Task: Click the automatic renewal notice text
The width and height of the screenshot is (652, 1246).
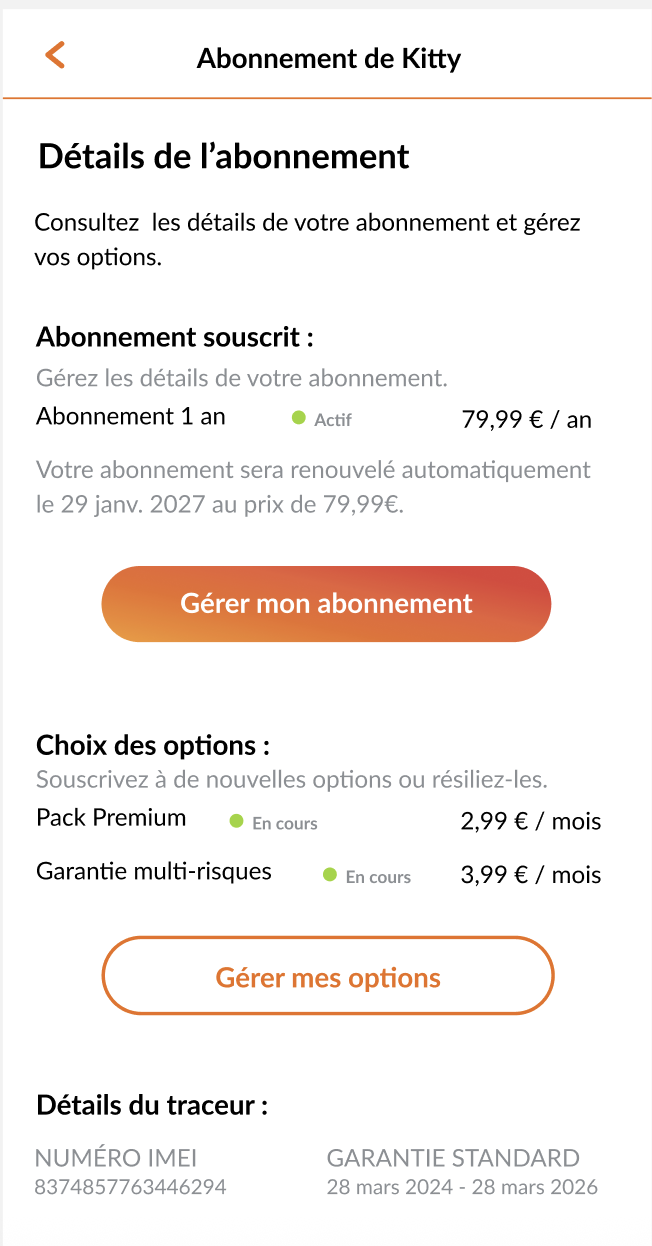Action: [x=313, y=487]
